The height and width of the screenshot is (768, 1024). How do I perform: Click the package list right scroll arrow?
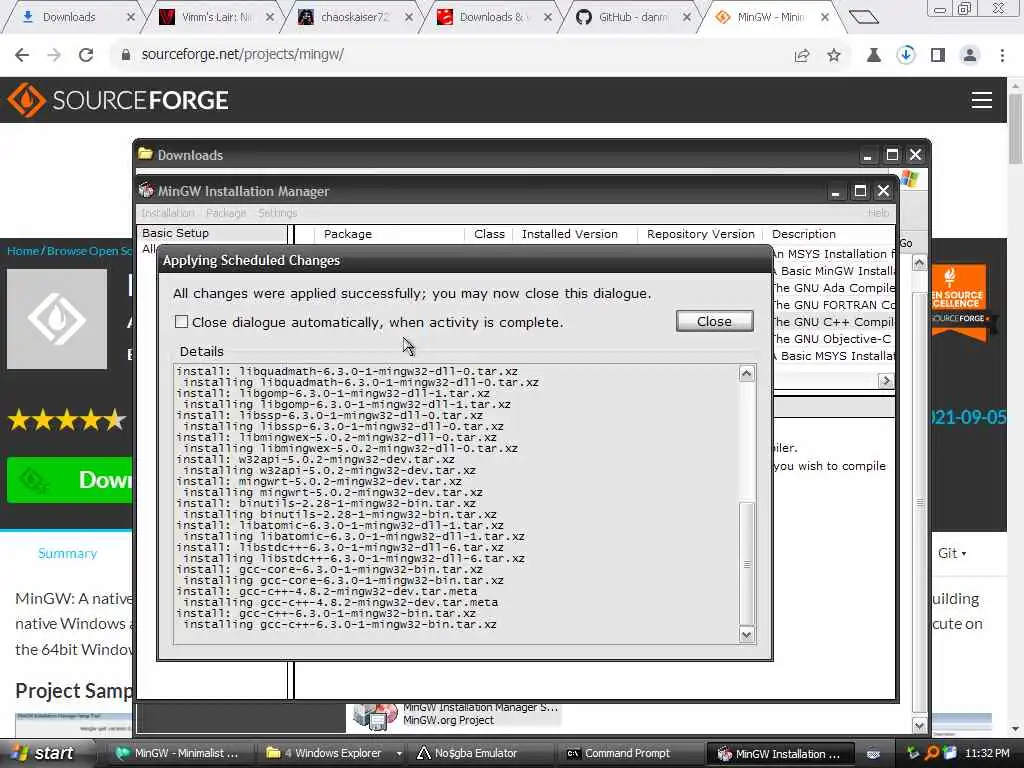coord(886,381)
